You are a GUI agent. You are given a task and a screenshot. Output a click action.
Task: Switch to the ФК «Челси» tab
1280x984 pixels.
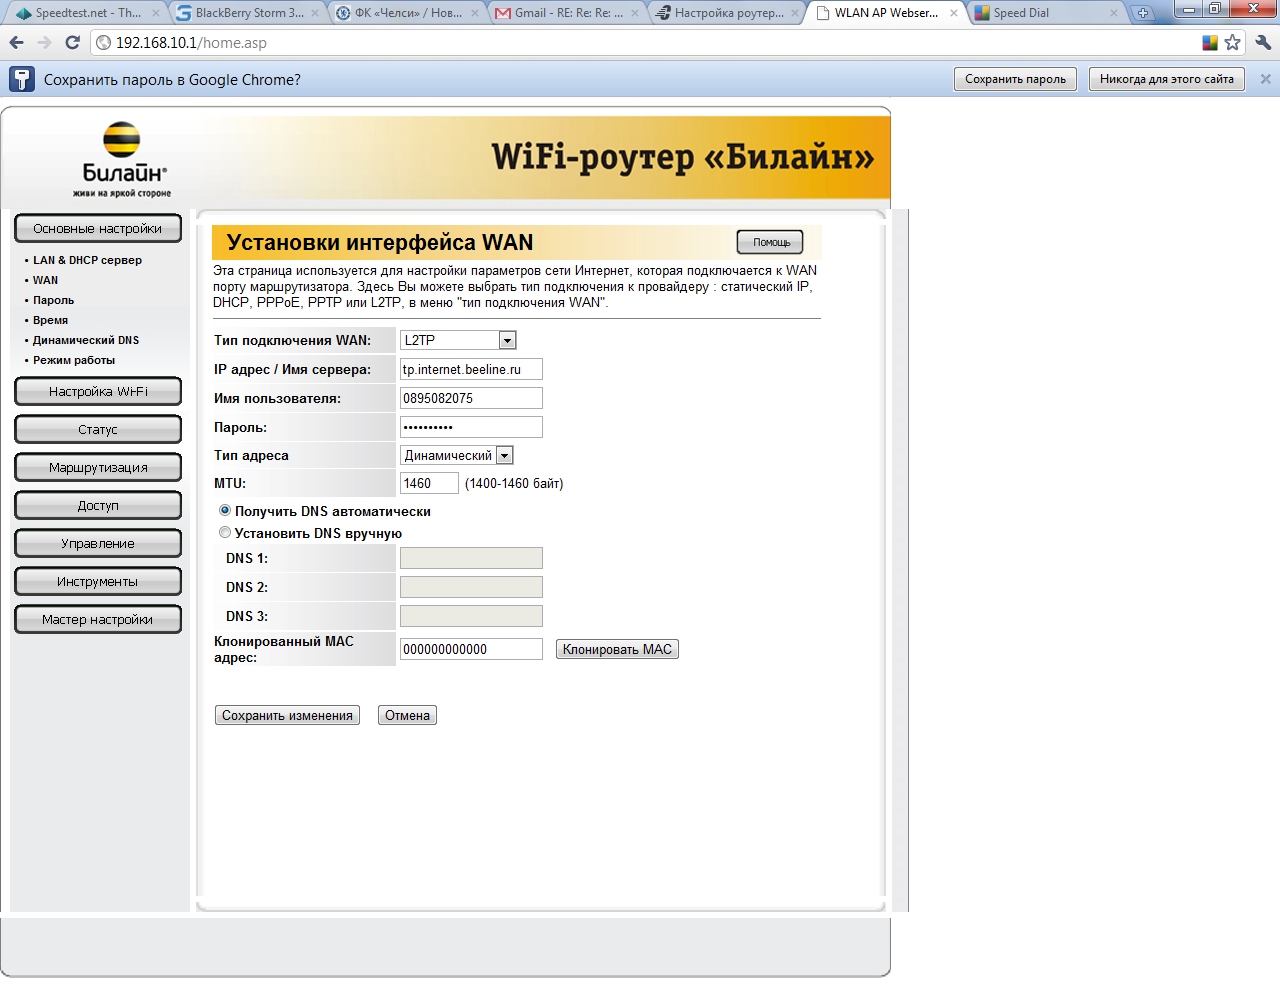[x=406, y=13]
